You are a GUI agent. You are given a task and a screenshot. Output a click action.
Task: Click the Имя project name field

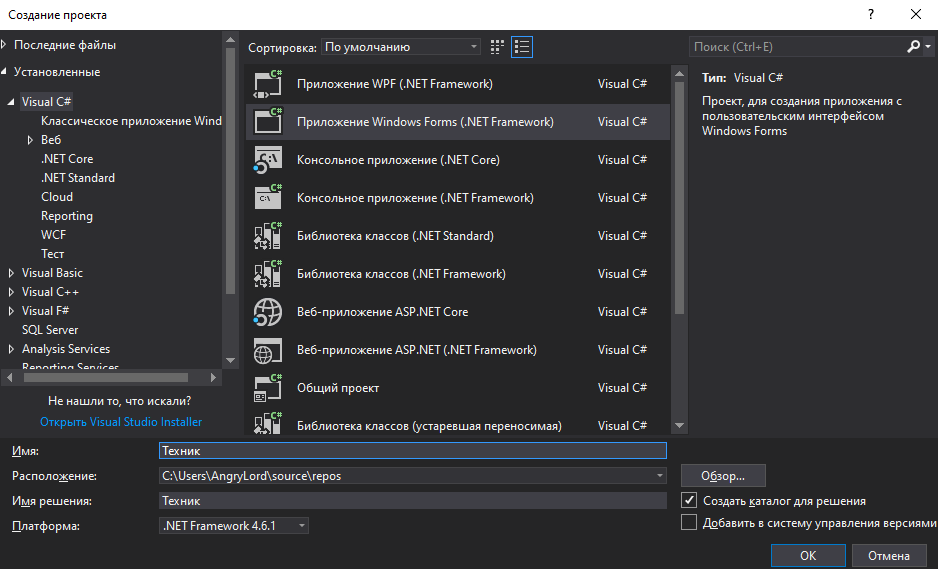413,451
